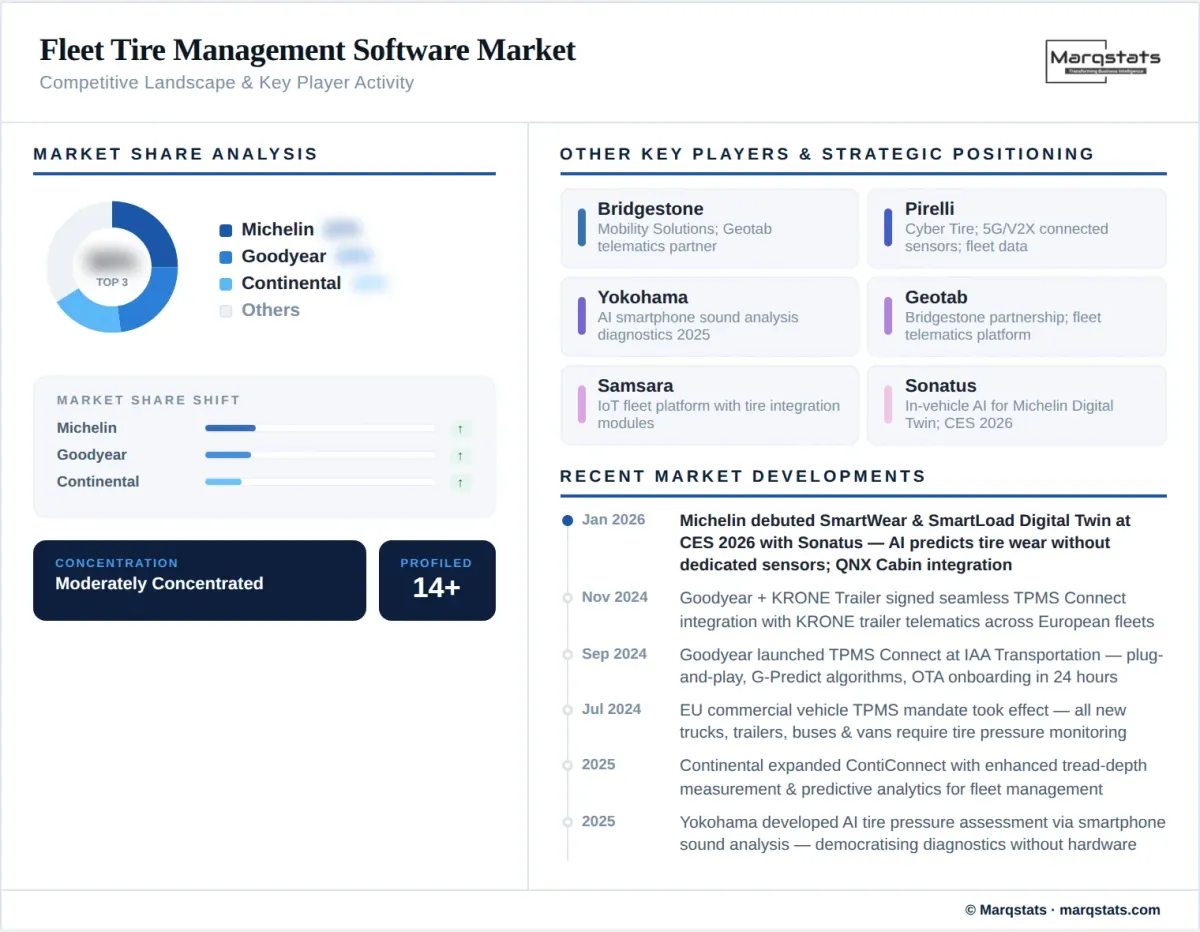Click the Bridgestone accent bar icon
Viewport: 1200px width, 932px height.
pos(582,228)
